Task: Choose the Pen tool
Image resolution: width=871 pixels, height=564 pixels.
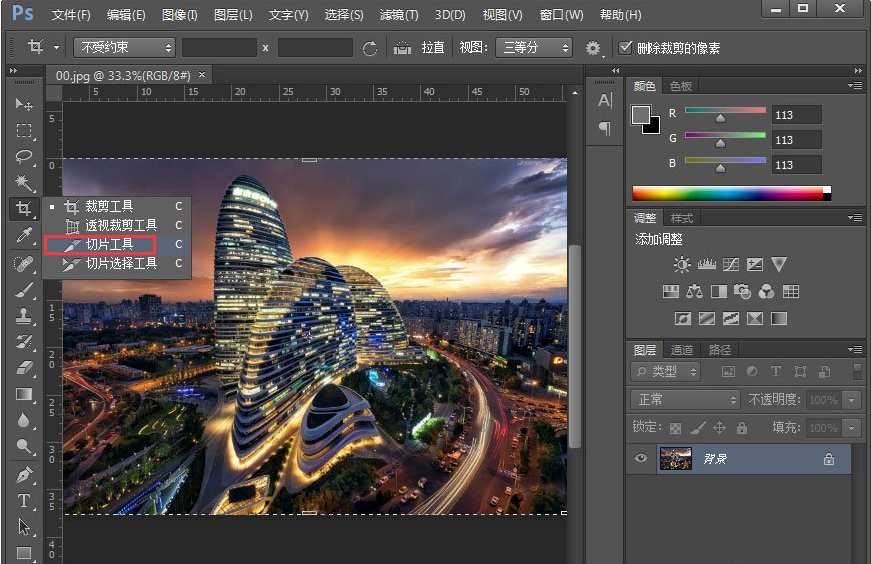Action: [24, 474]
